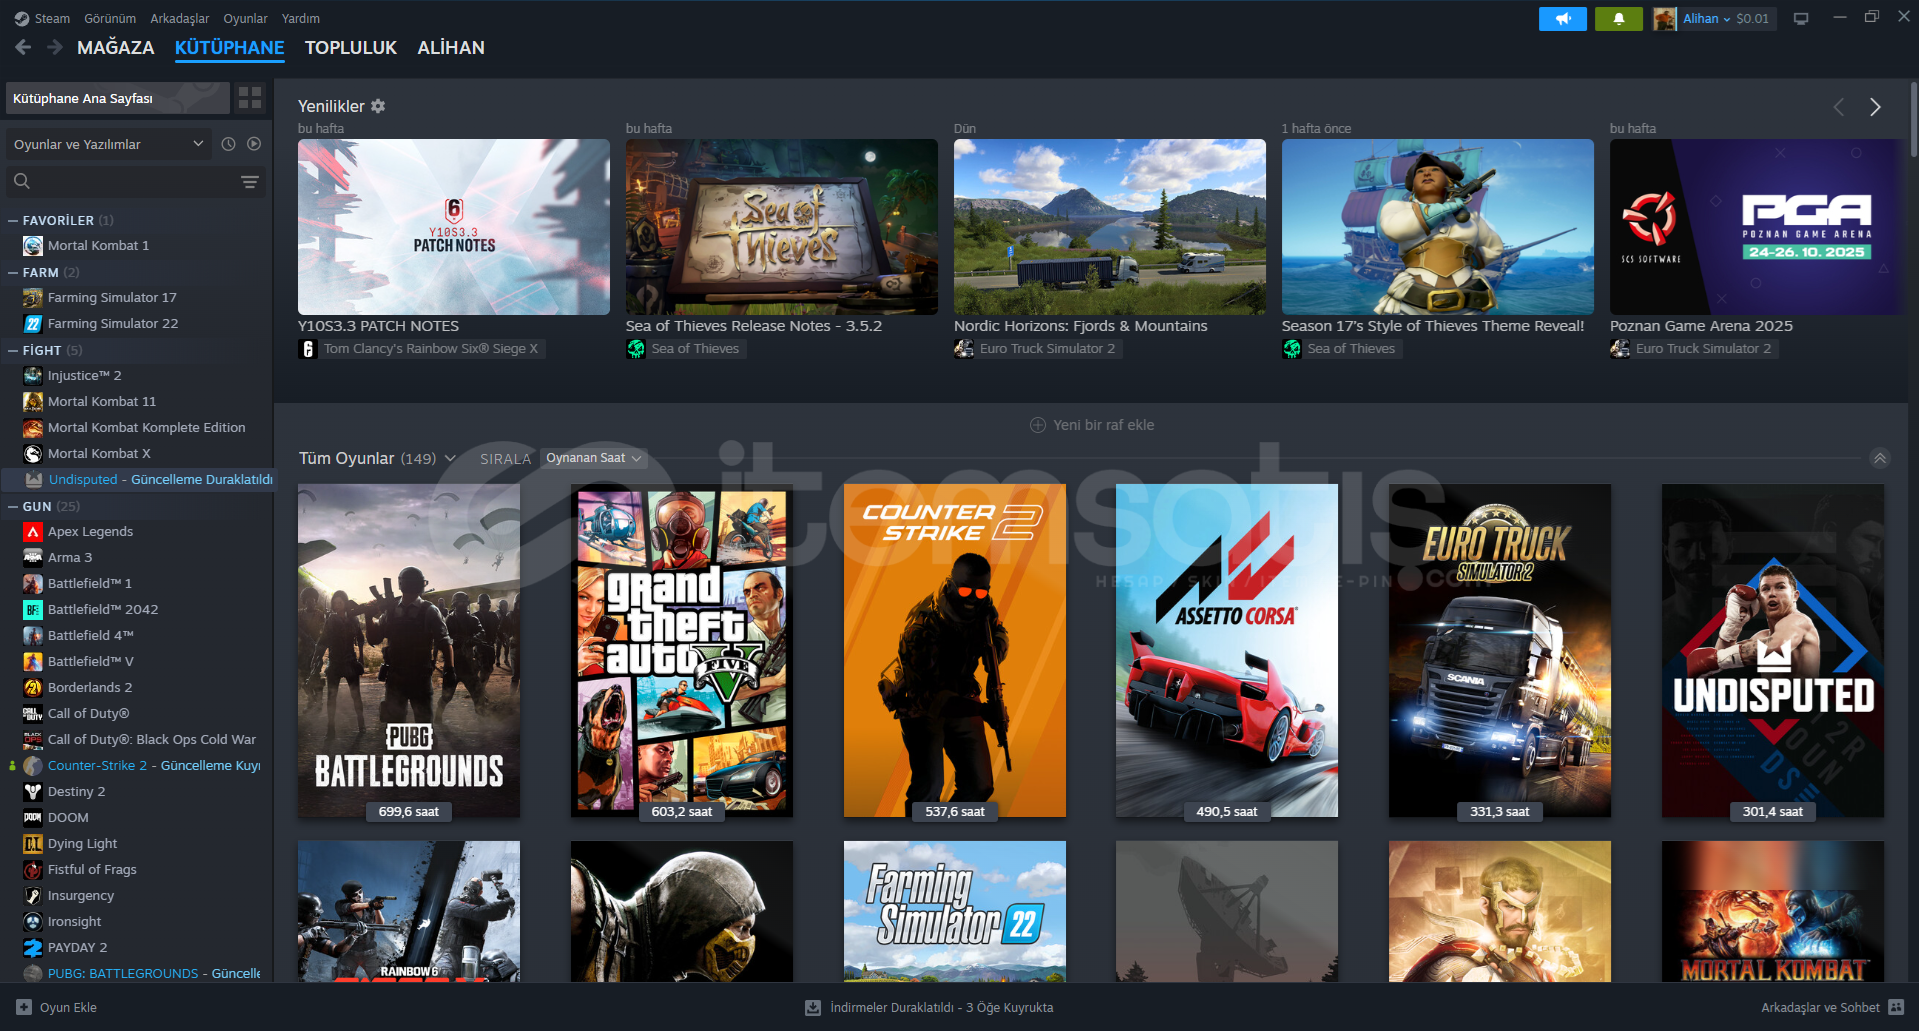Open advanced filter options icon
1919x1031 pixels.
(x=250, y=181)
